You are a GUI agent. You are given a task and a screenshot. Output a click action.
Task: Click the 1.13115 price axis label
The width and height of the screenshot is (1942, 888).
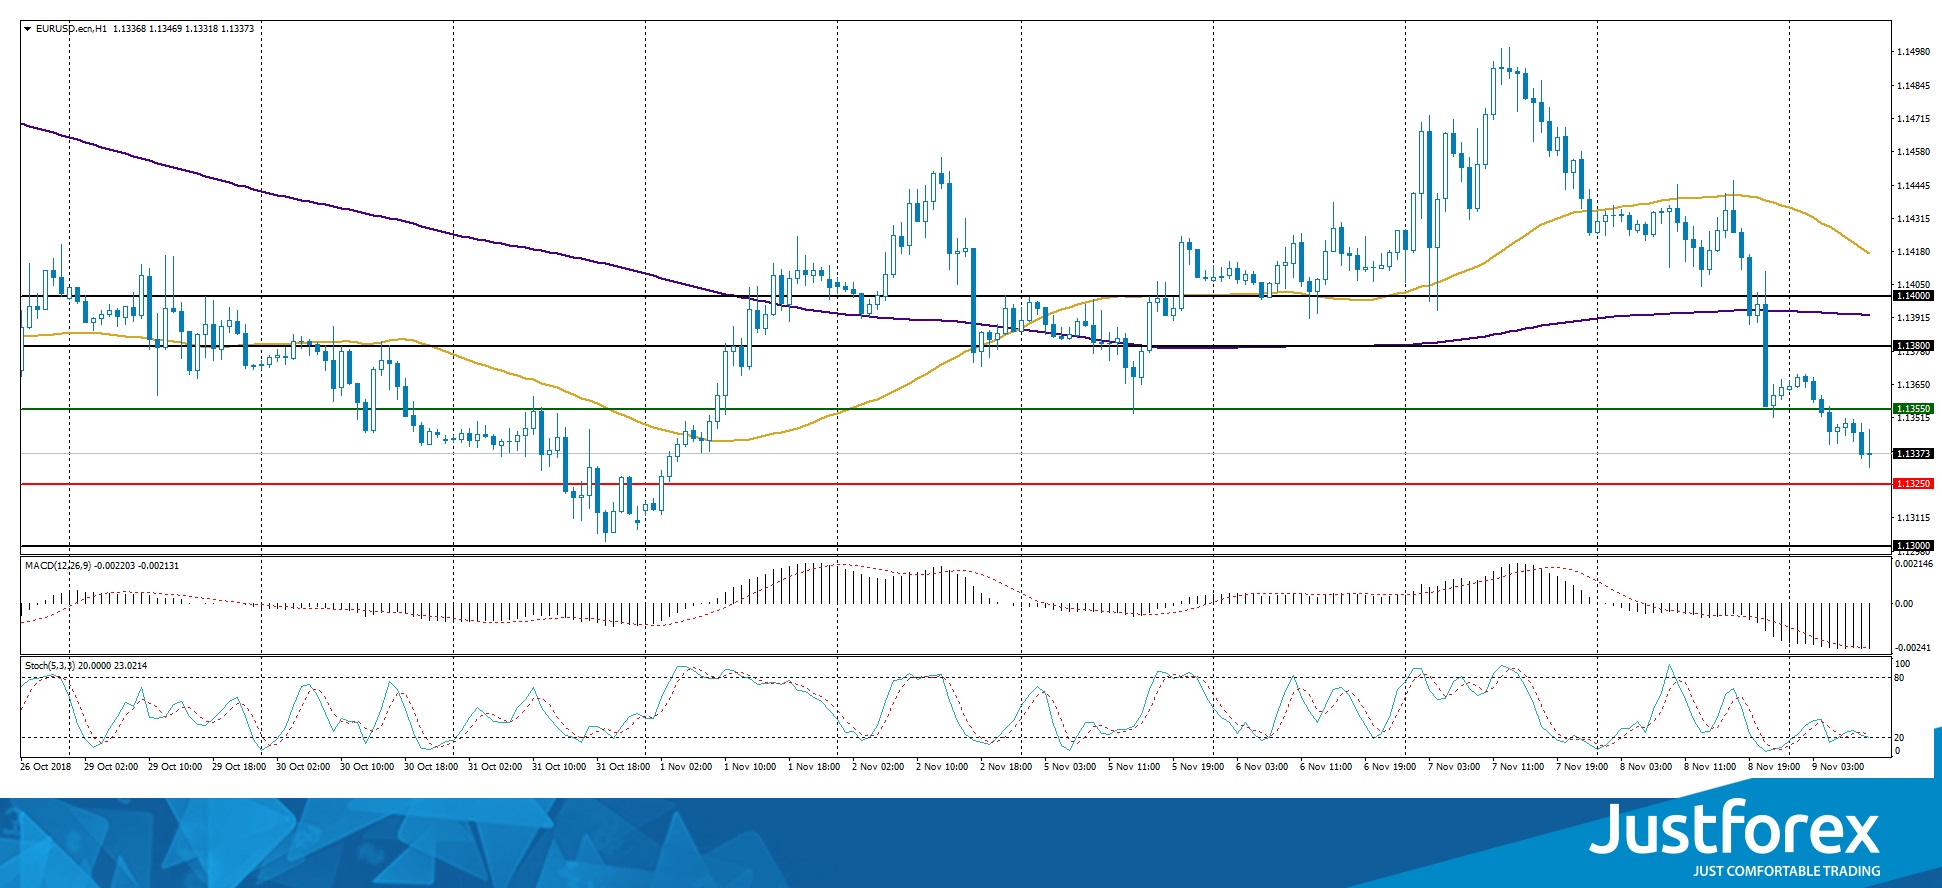1913,518
